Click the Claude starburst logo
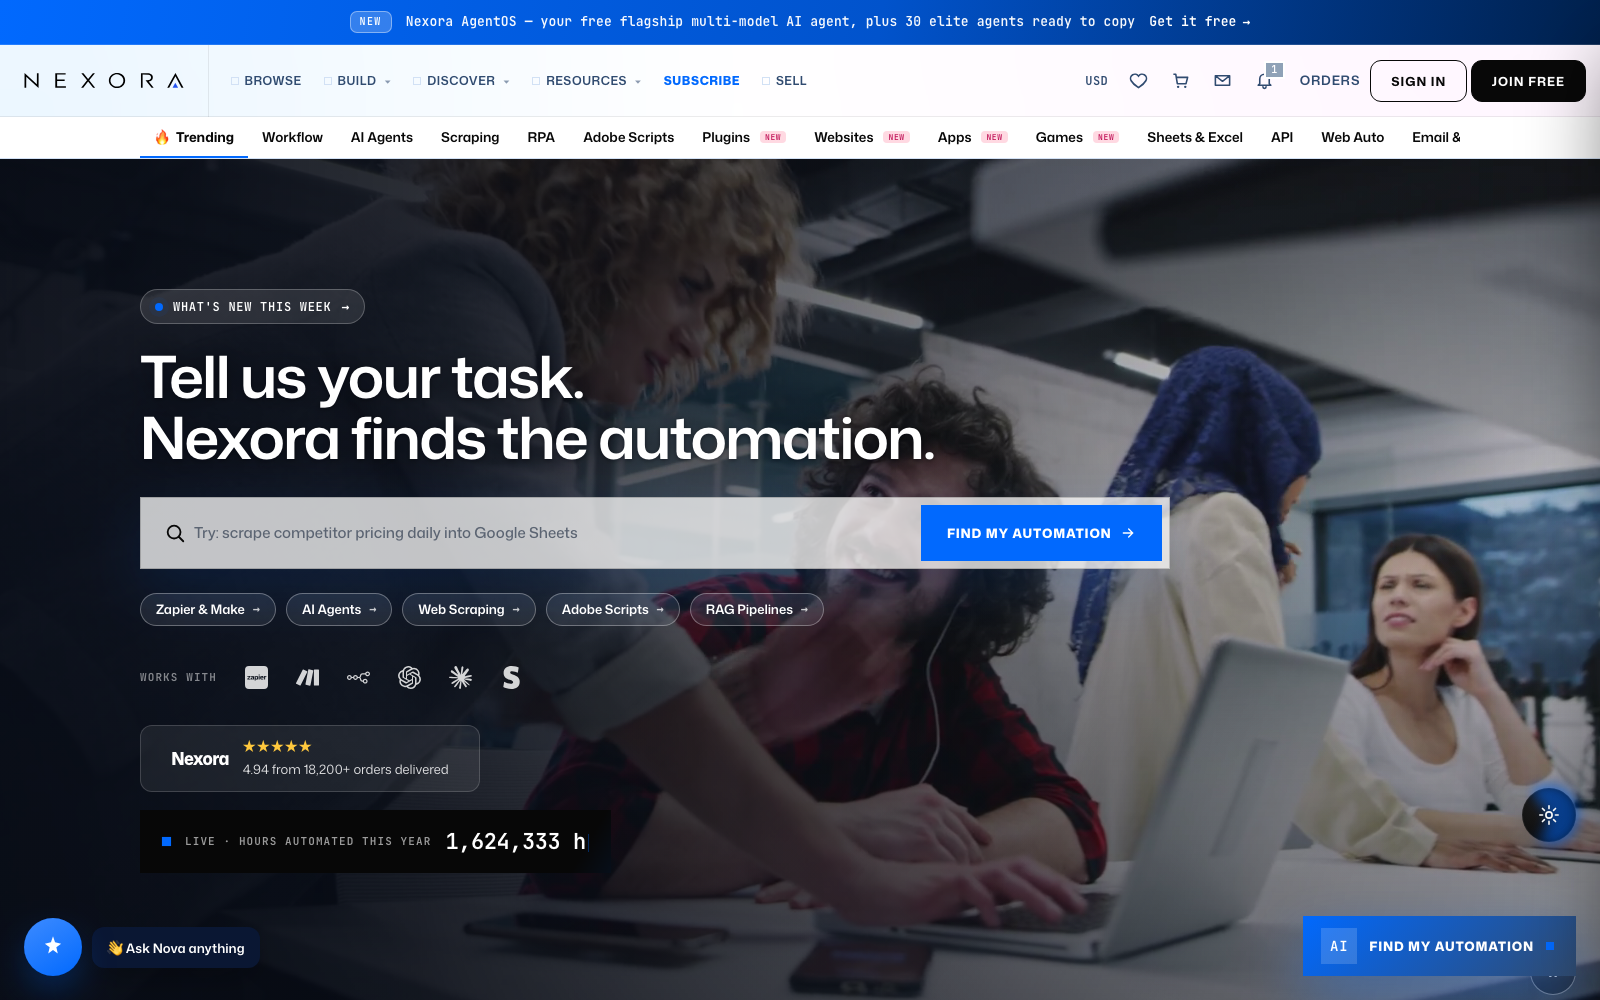Screen dimensions: 1600x1000 point(460,678)
